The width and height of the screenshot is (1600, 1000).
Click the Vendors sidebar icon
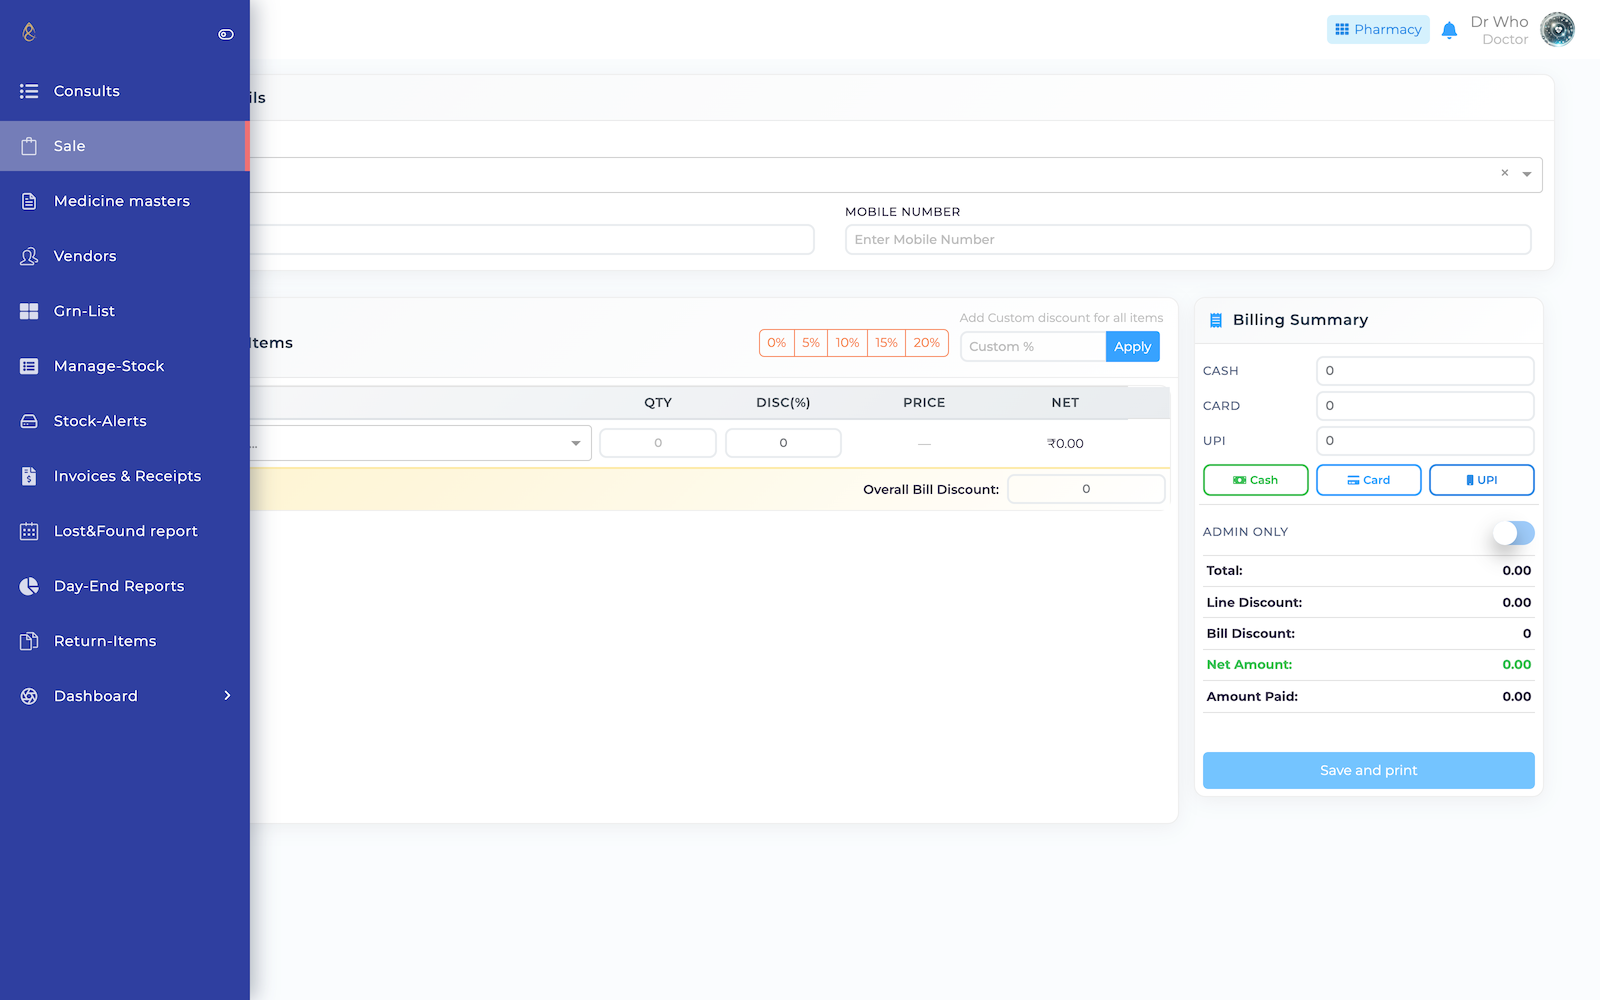[x=29, y=256]
